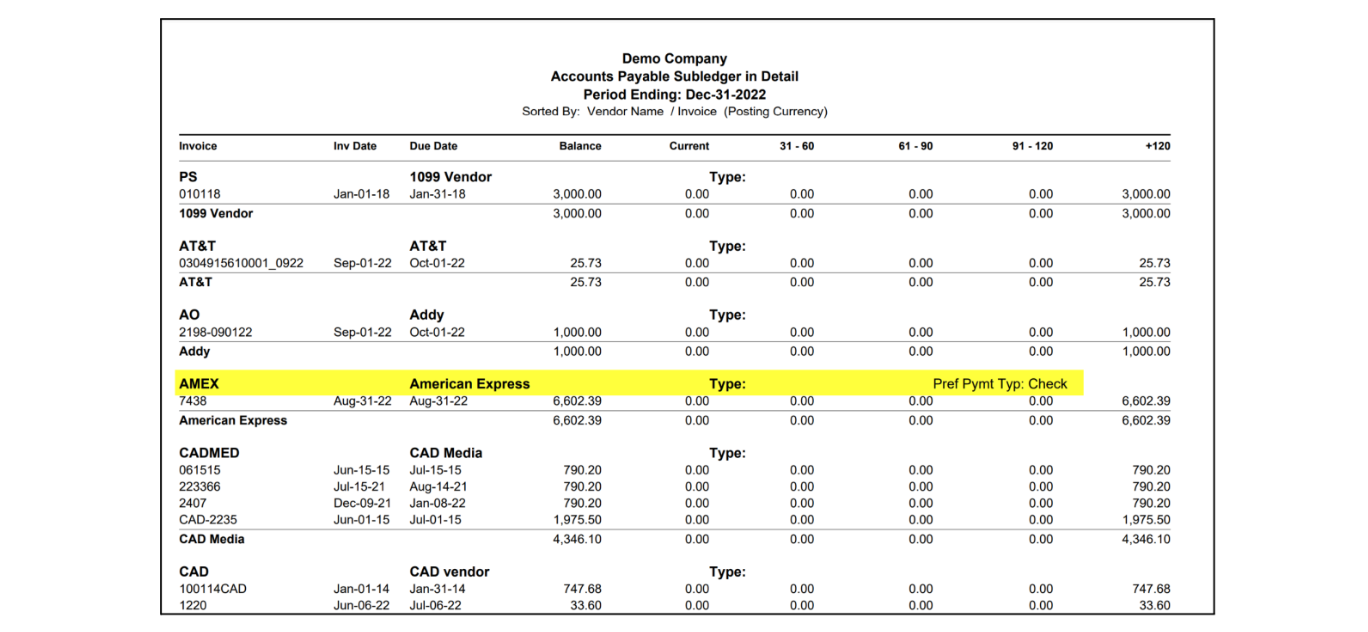
Task: Click the CAD Media subtotal 4,346.10
Action: 577,539
